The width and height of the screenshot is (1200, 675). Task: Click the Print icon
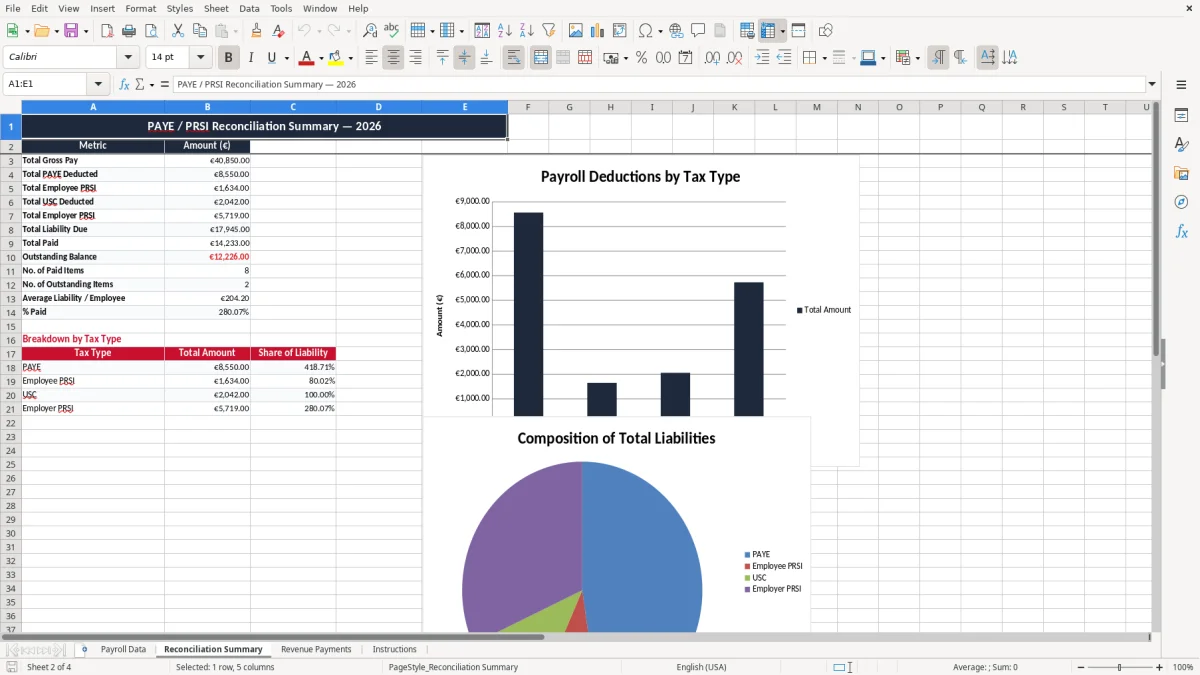point(129,31)
